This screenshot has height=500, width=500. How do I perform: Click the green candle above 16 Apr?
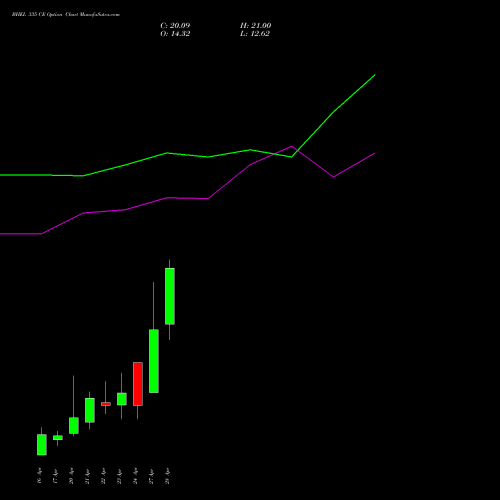pyautogui.click(x=42, y=444)
